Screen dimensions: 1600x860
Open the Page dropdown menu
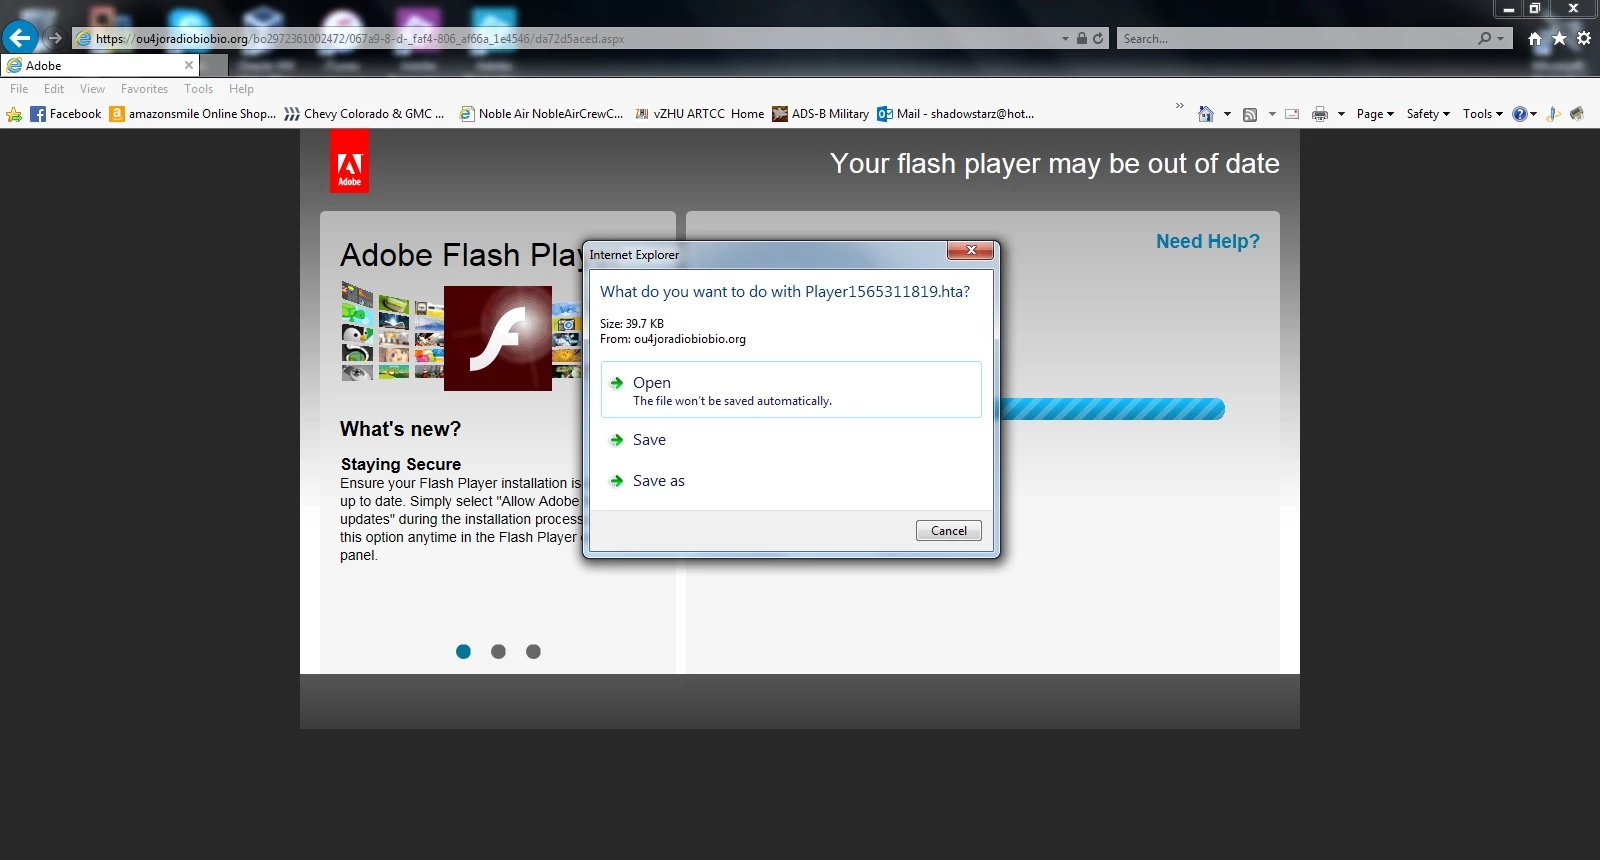click(1375, 114)
